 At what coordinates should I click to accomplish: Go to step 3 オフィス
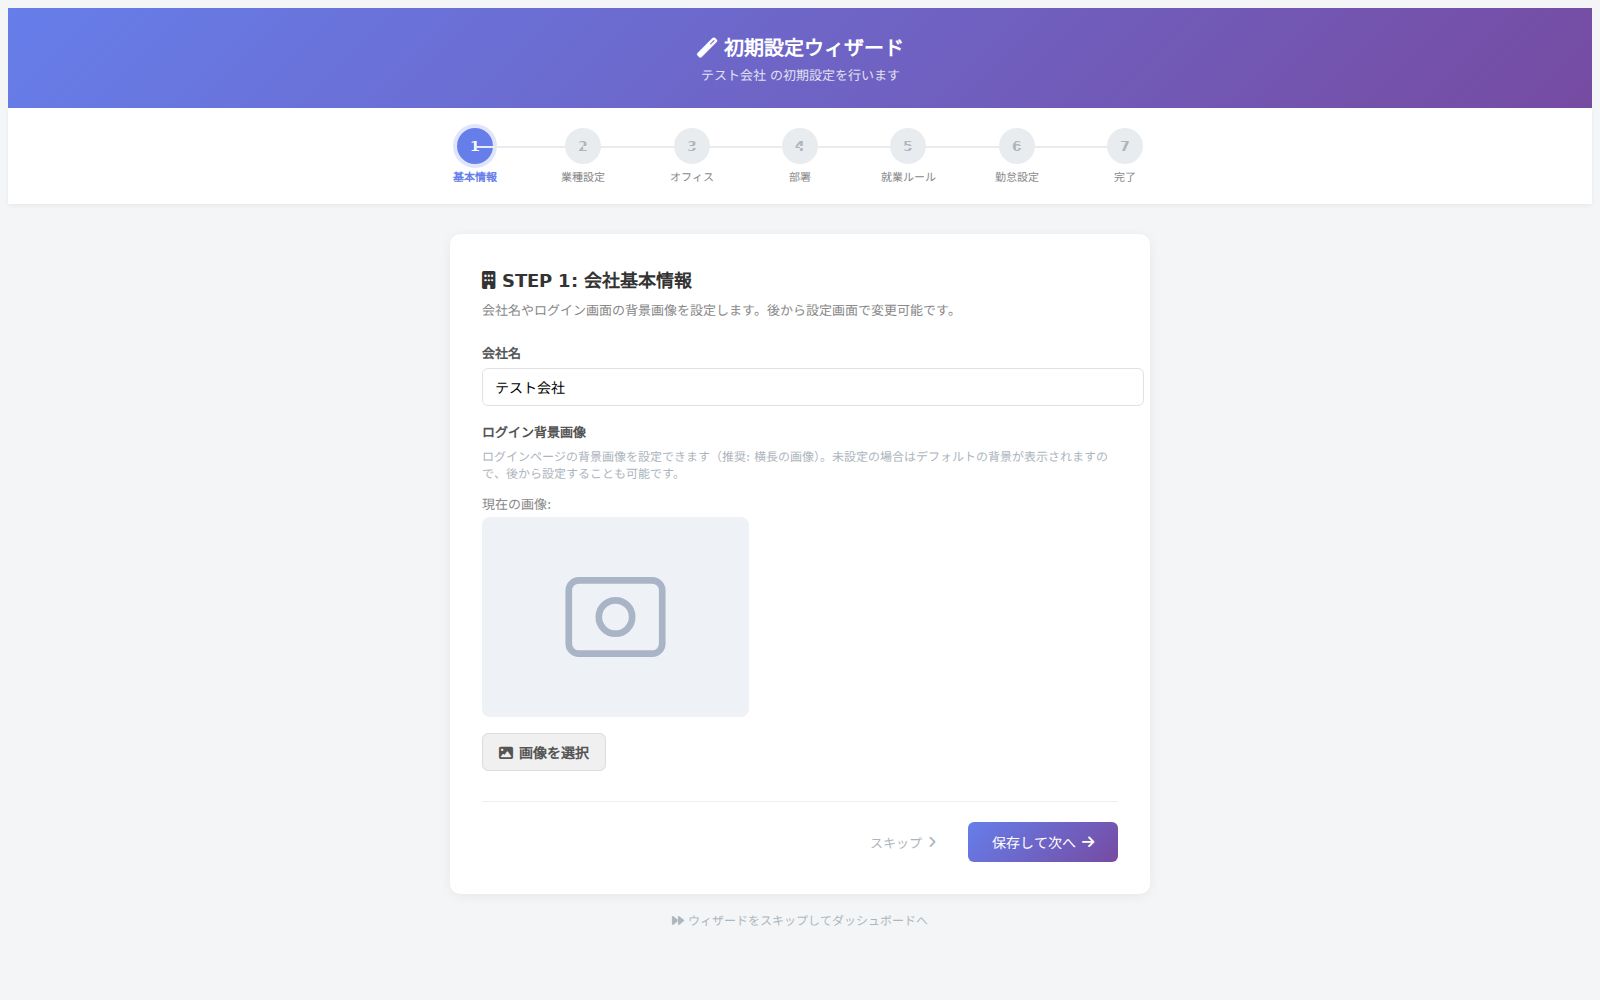coord(691,146)
